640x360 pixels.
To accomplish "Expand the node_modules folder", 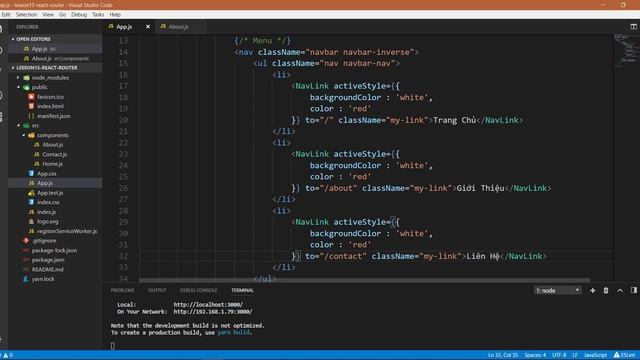I will (50, 78).
